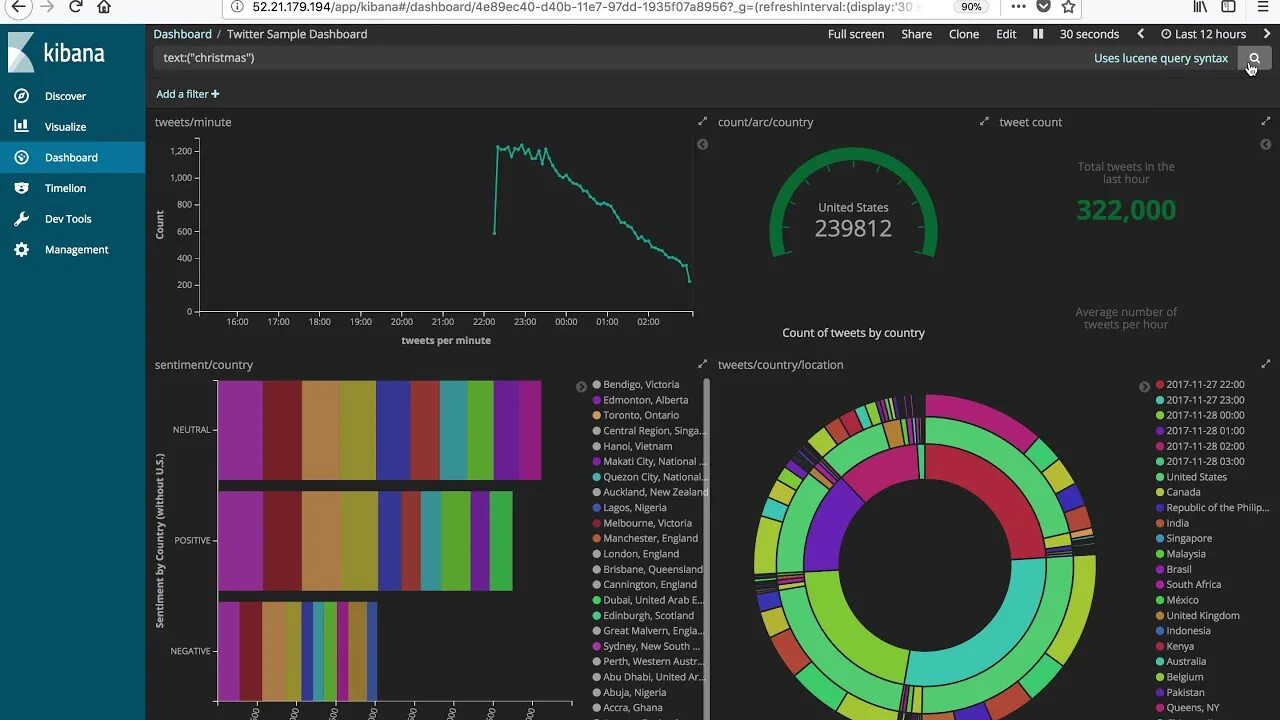This screenshot has width=1280, height=720.
Task: Open the Last 12 hours time picker
Action: (x=1203, y=34)
